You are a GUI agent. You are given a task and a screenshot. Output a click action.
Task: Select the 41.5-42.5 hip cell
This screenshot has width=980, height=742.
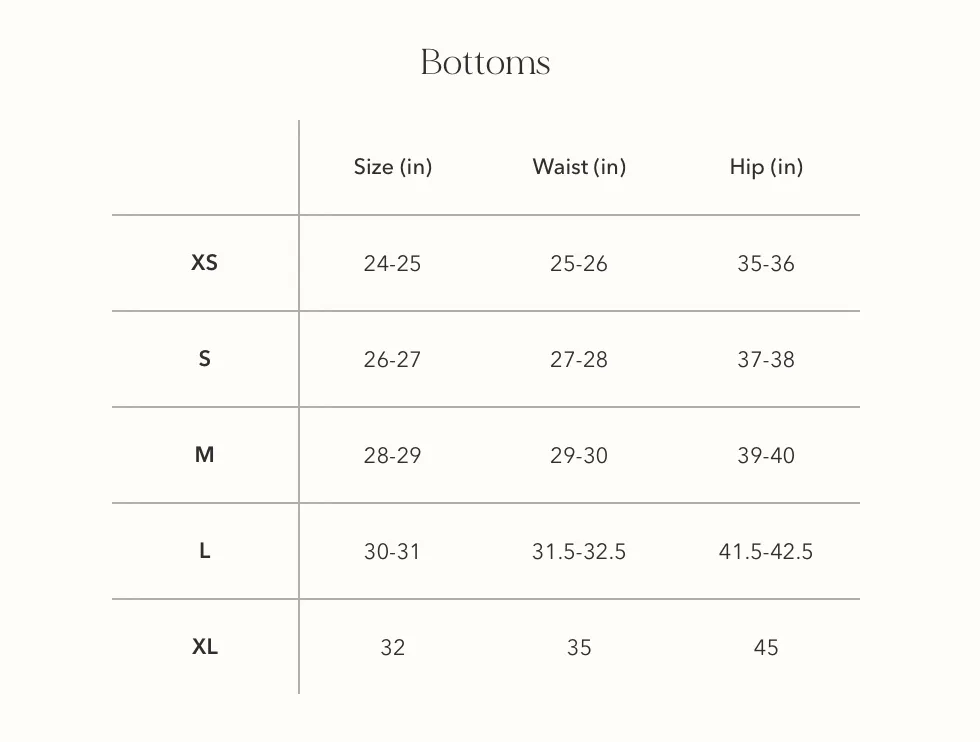point(766,551)
